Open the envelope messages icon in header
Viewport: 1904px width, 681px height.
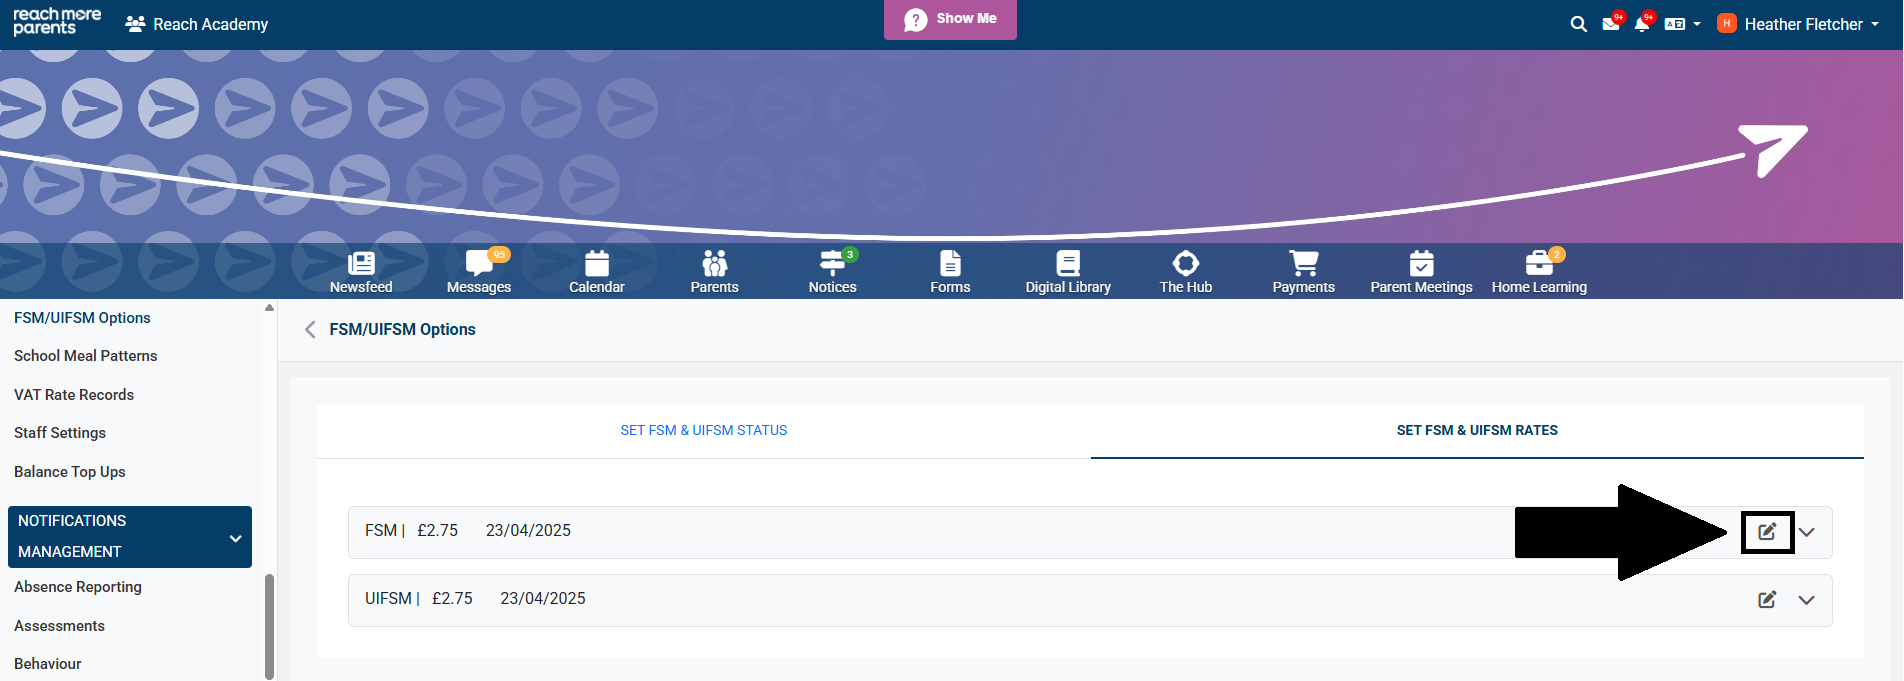(1610, 24)
